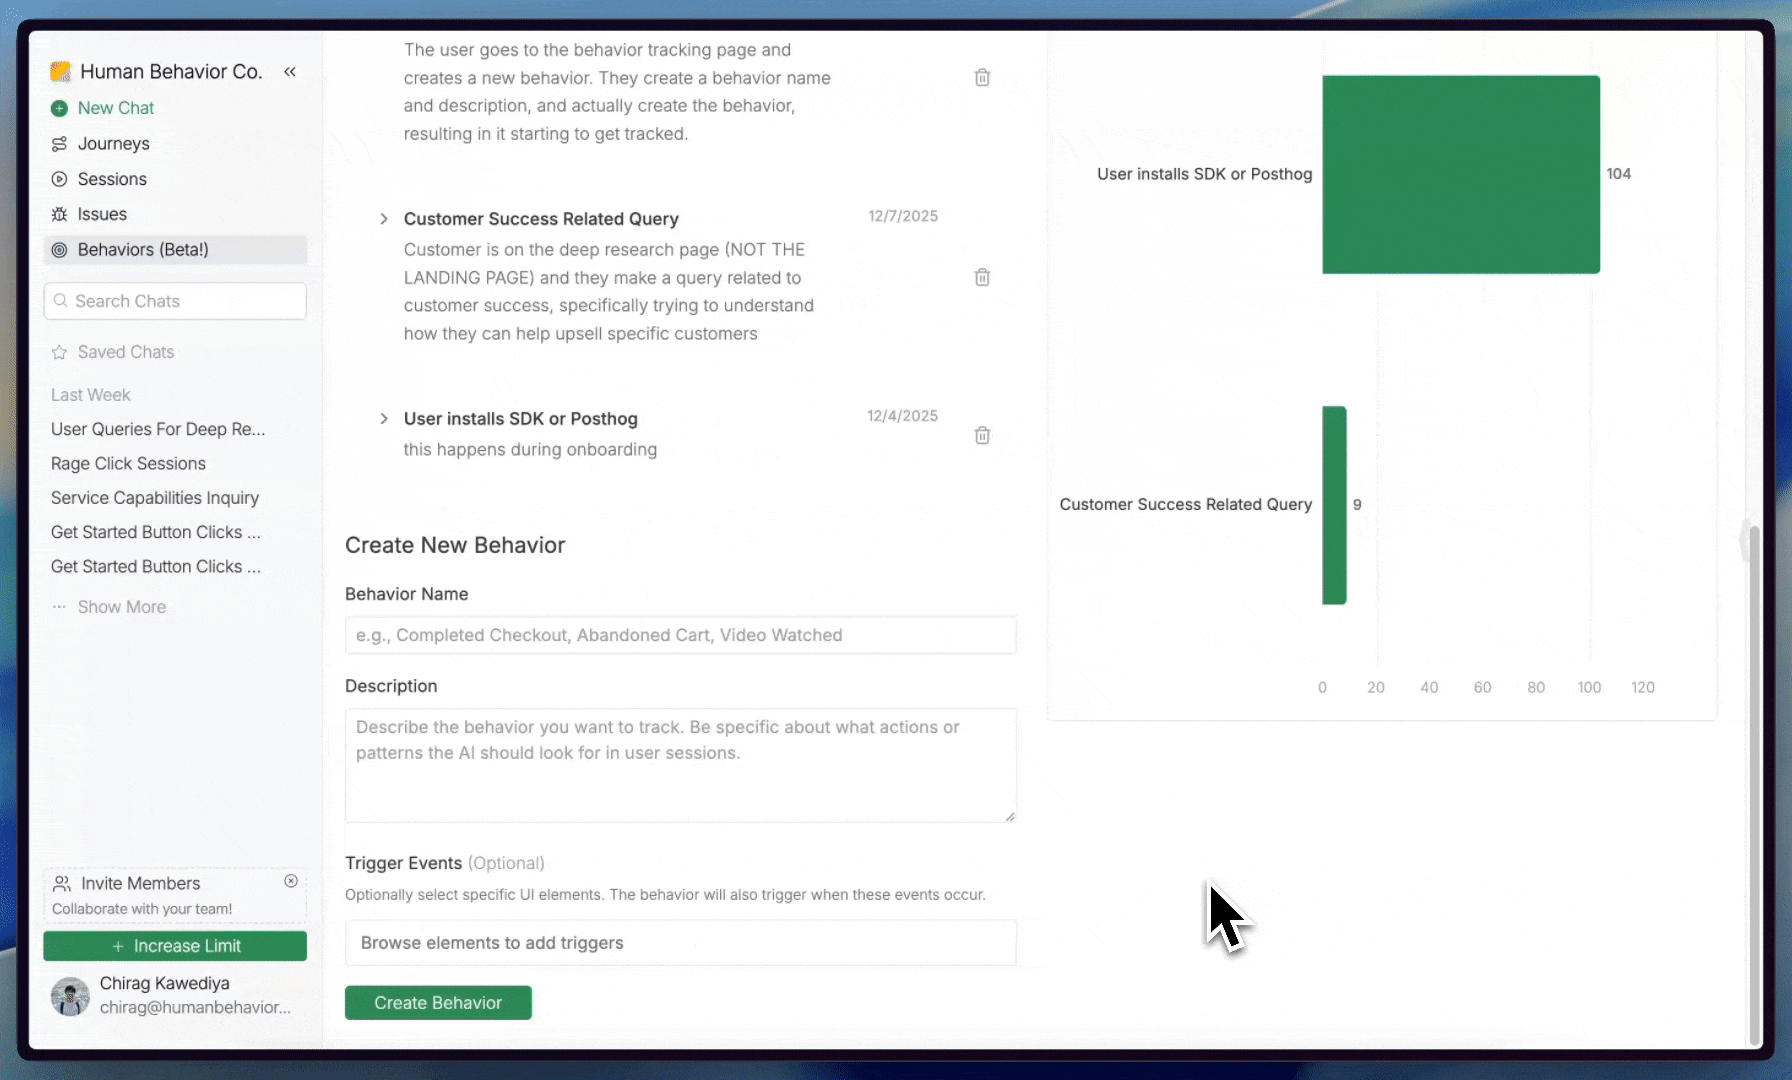
Task: Open Saved Chats star icon
Action: (60, 352)
